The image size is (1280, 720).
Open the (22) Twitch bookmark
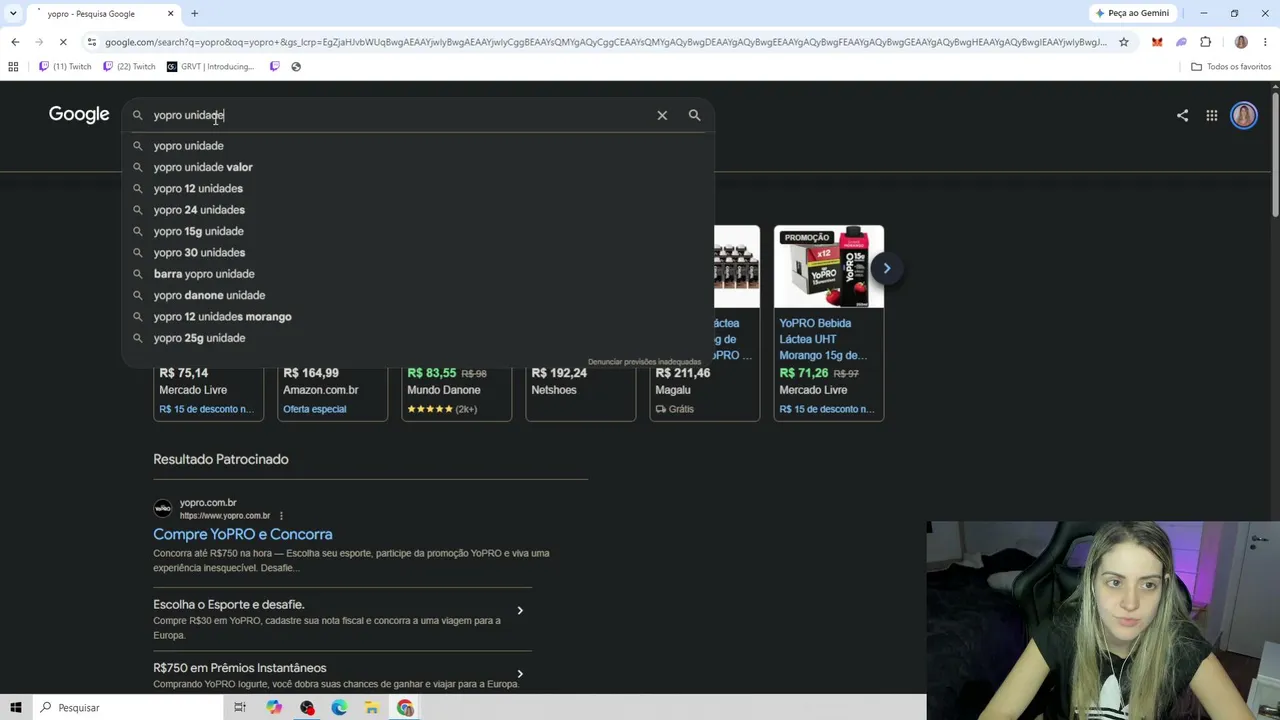129,67
